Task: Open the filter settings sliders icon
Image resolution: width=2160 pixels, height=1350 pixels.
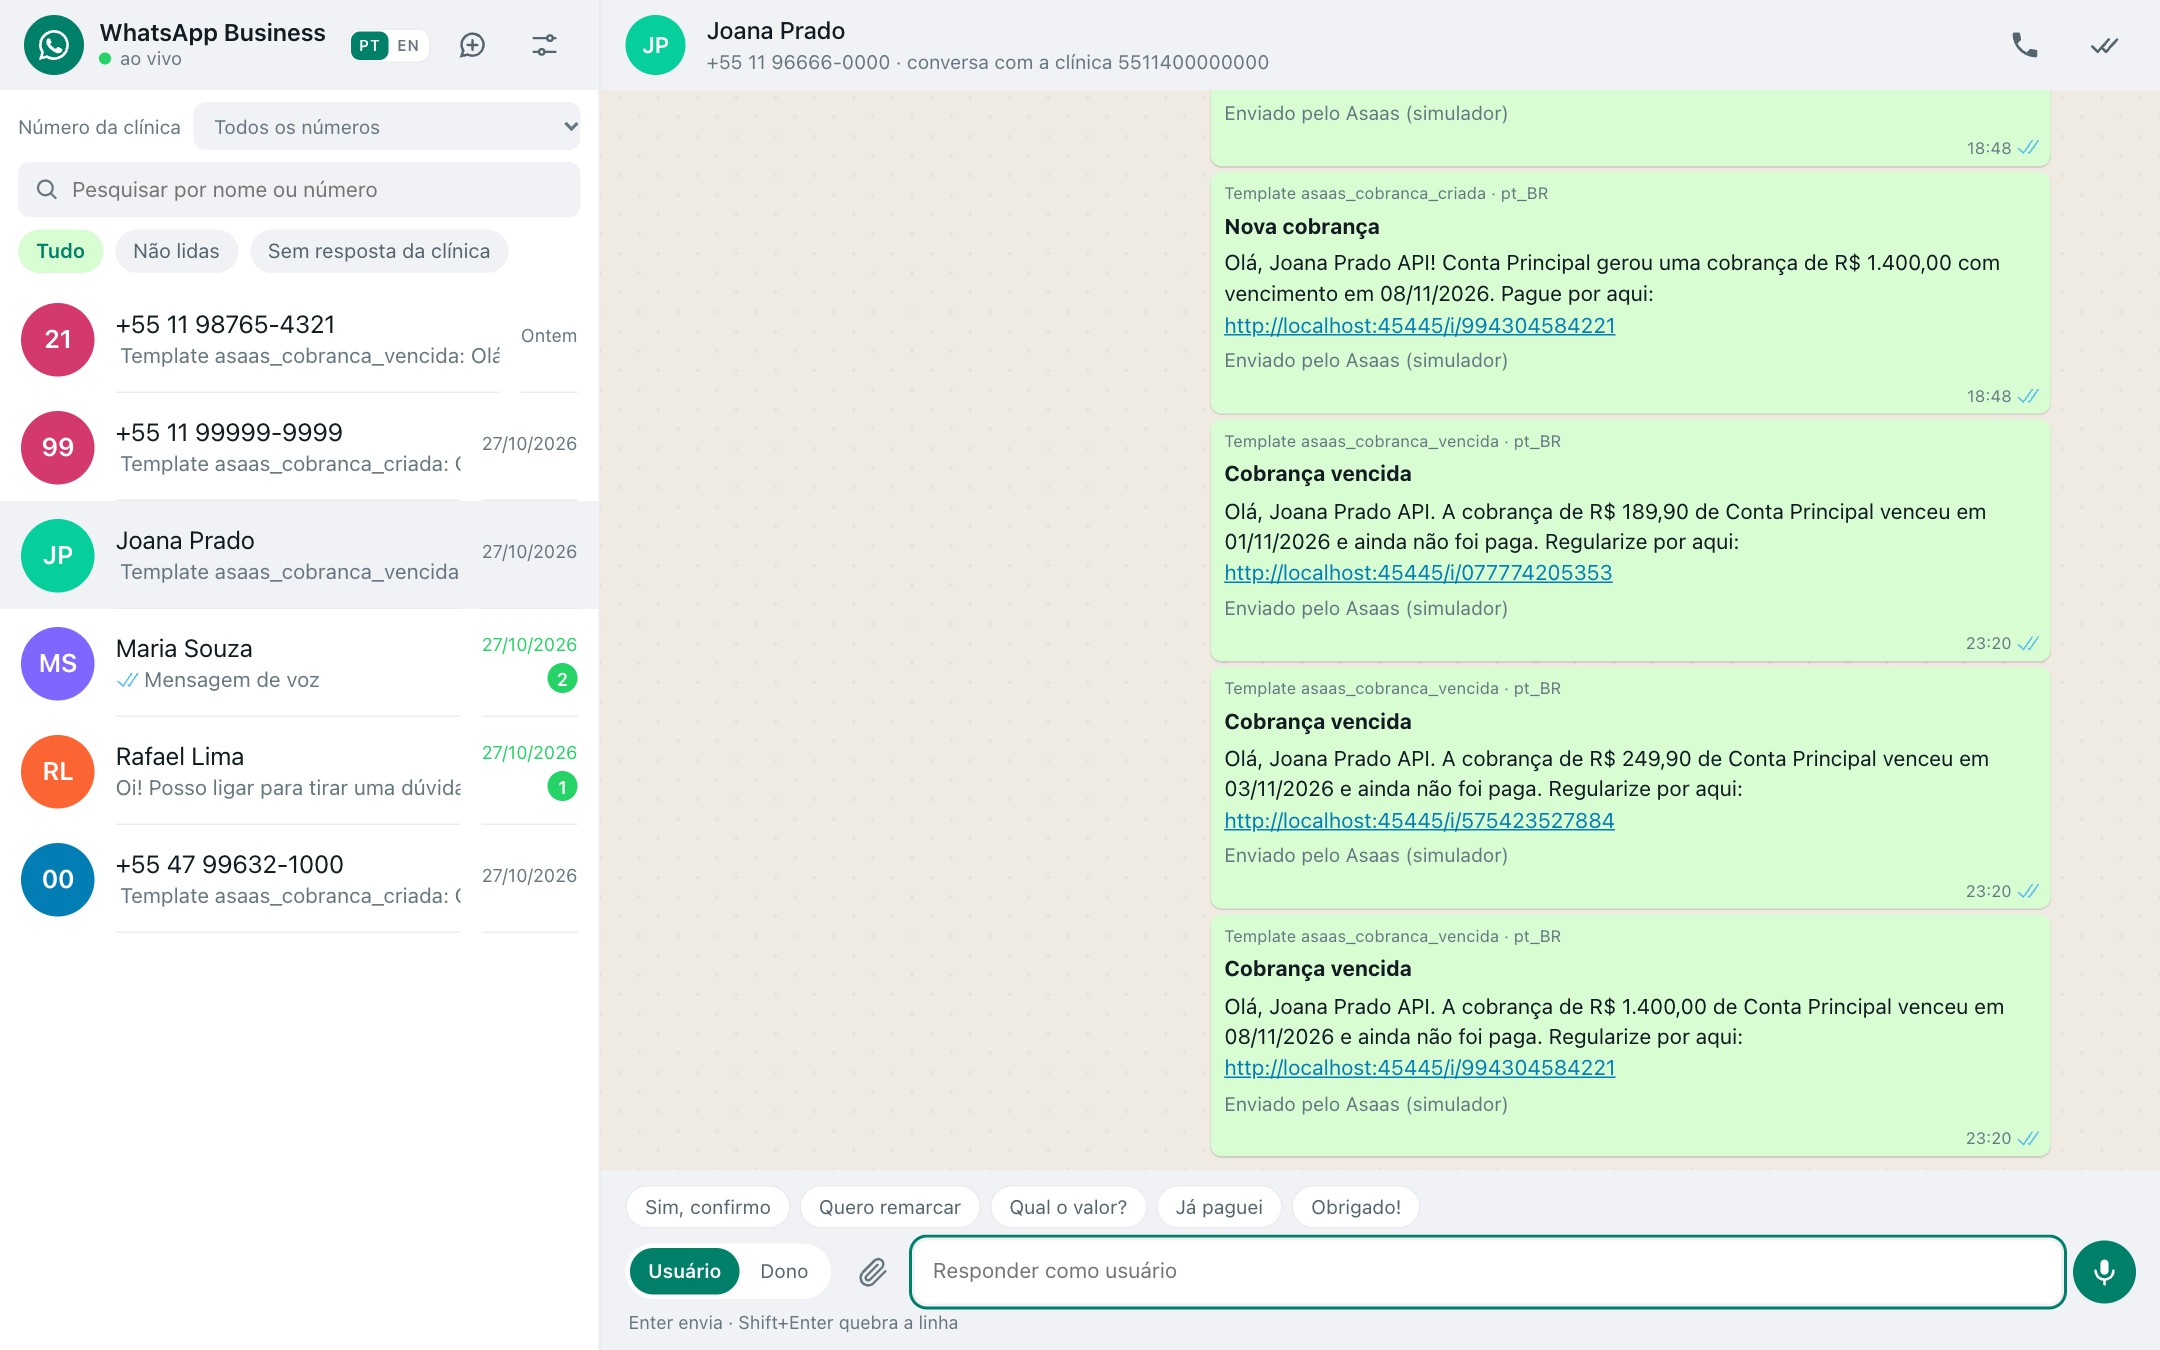Action: tap(544, 45)
